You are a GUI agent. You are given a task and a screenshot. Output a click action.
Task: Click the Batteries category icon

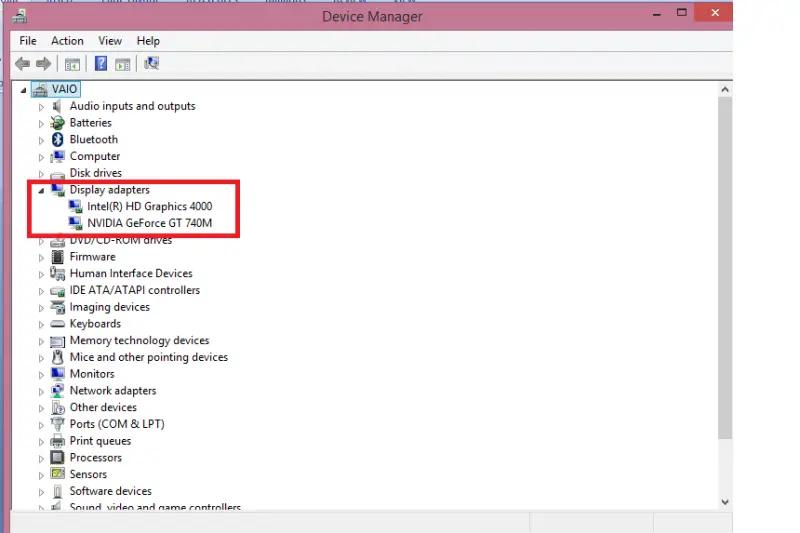[x=58, y=123]
